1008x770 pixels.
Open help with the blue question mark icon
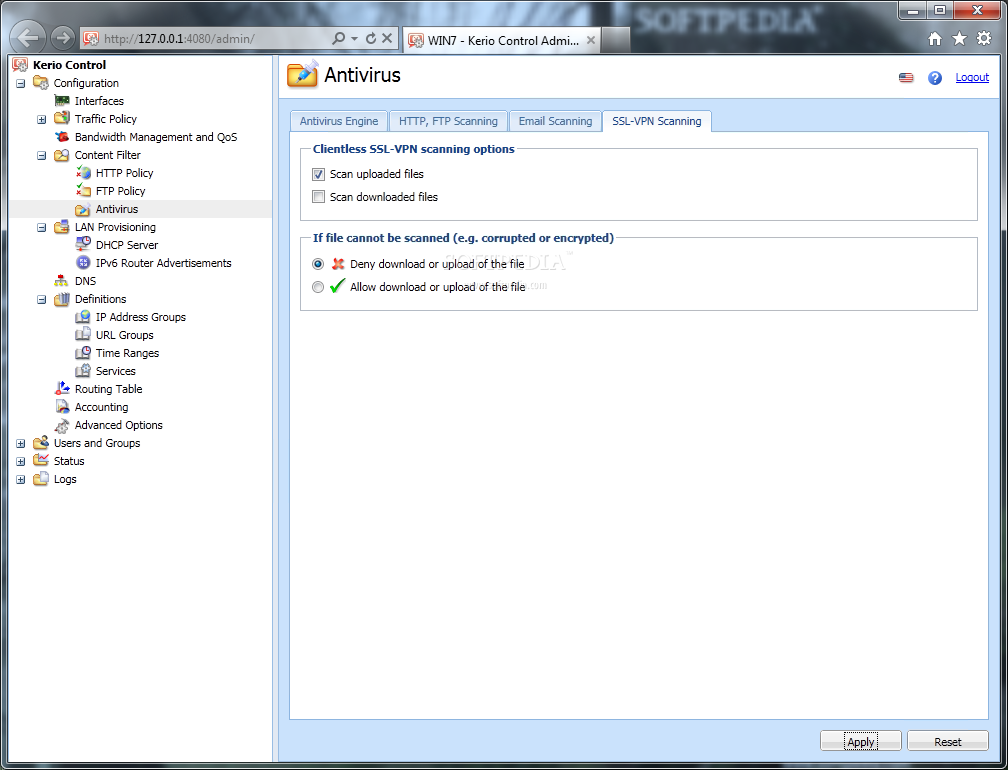(935, 78)
